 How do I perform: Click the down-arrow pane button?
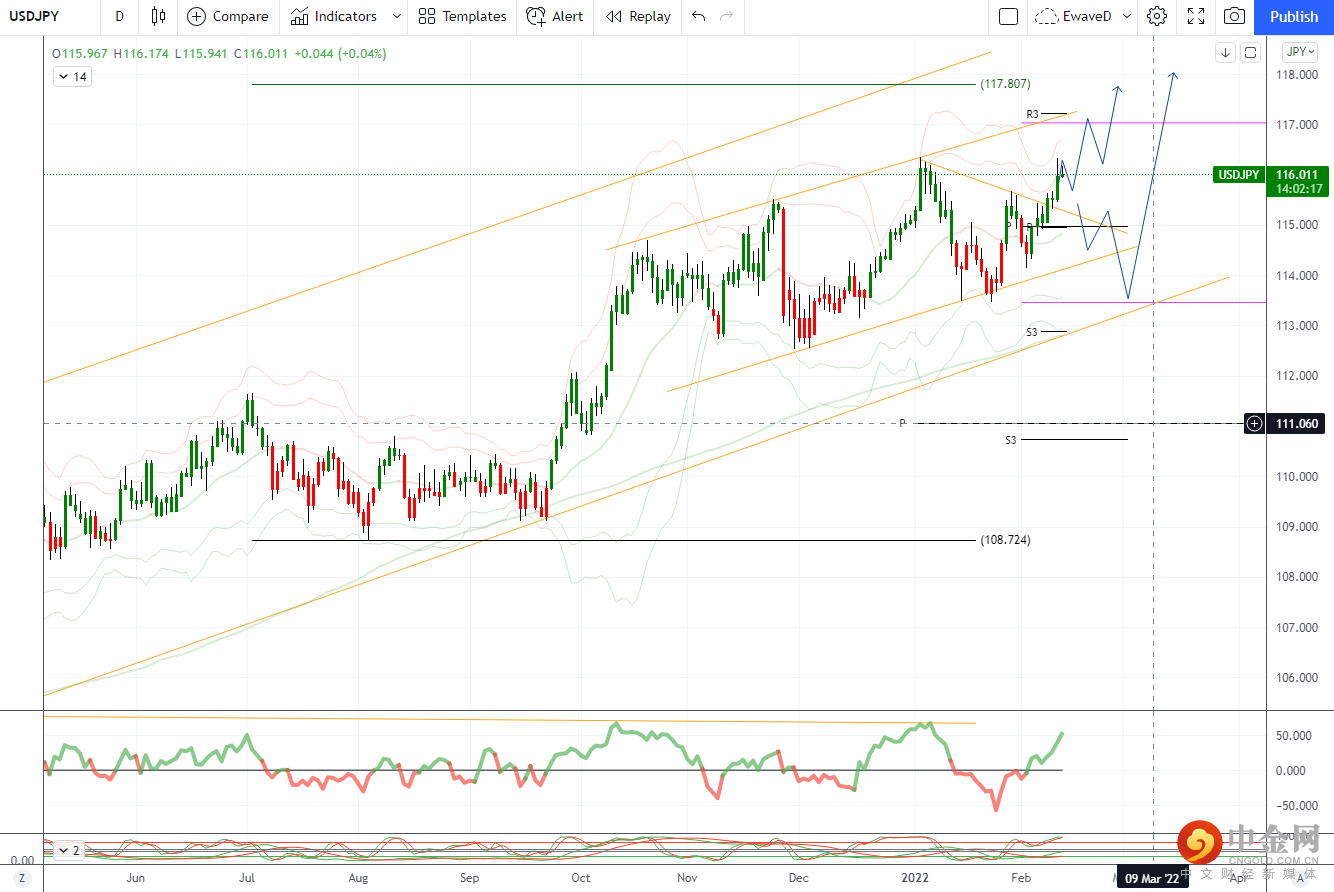[x=1225, y=53]
